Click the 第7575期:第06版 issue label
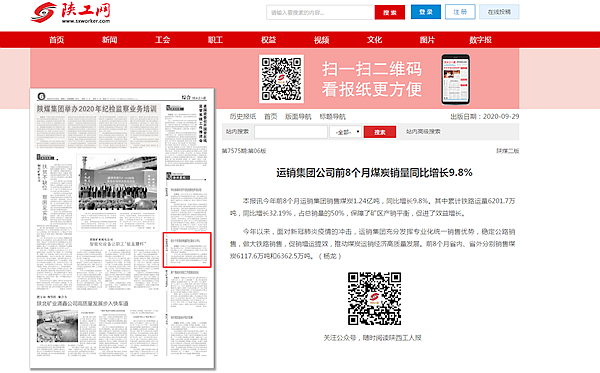The width and height of the screenshot is (600, 373). [x=244, y=151]
